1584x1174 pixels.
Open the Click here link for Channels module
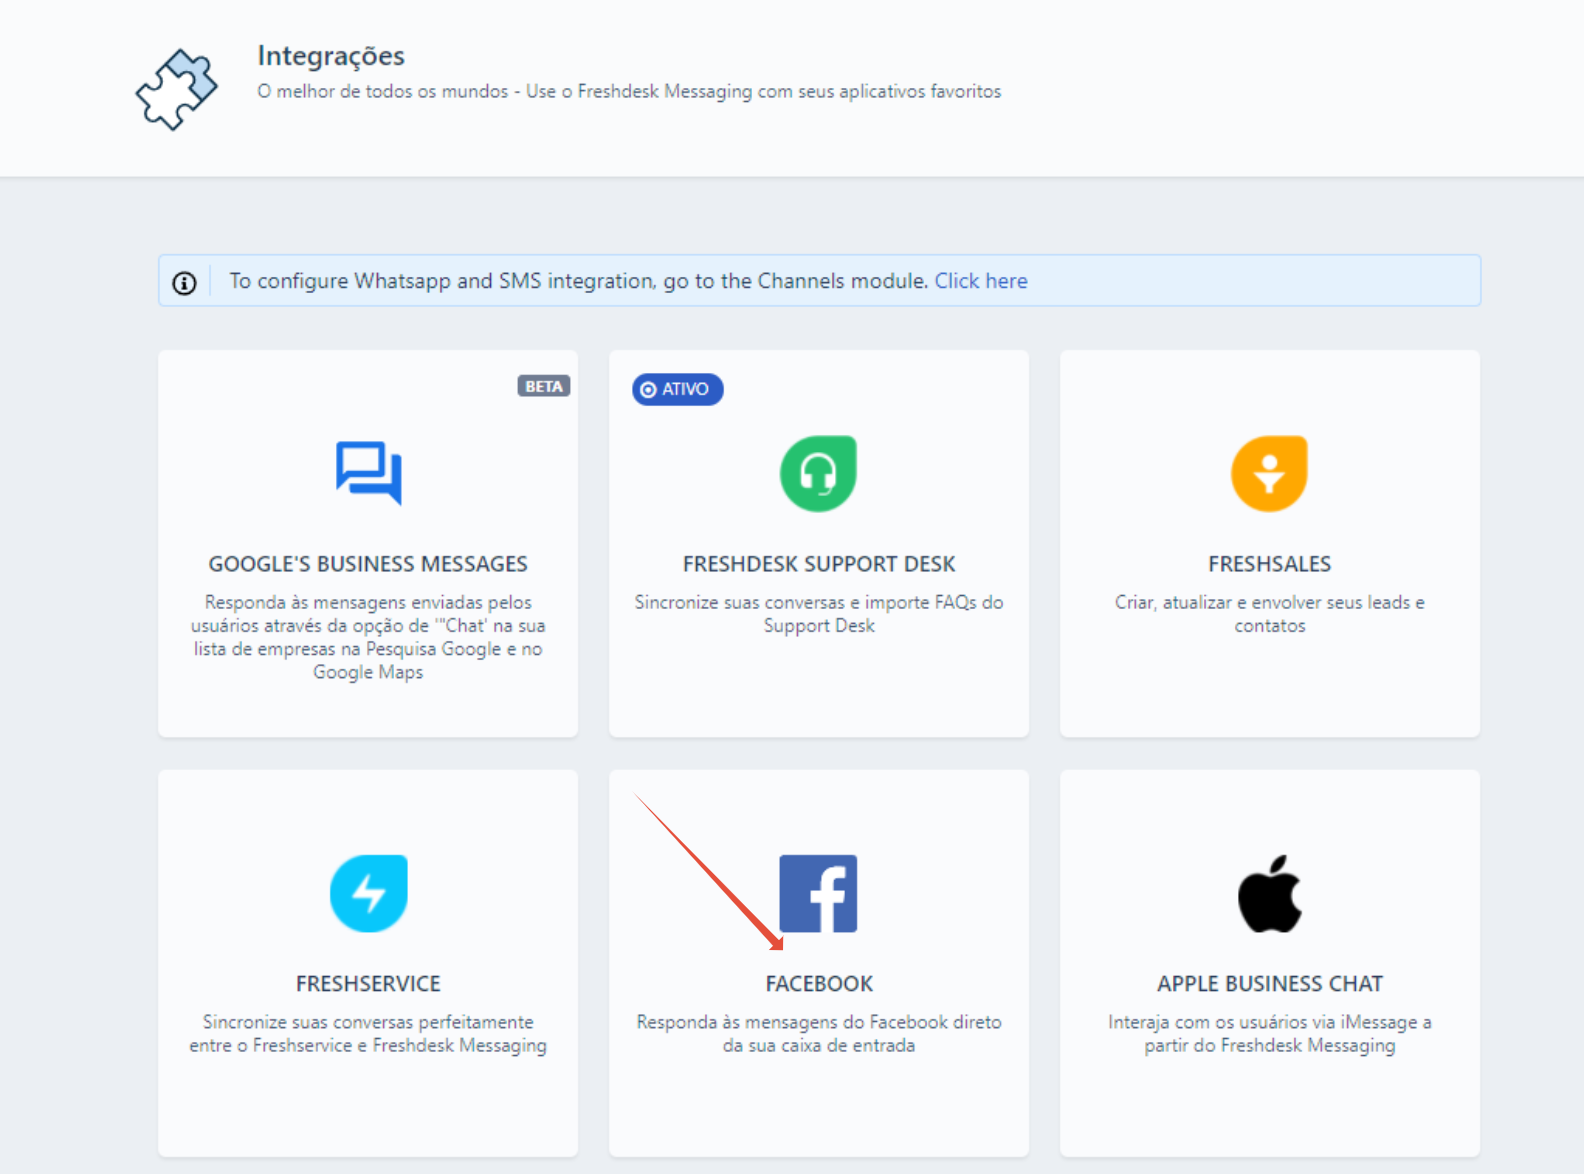[x=981, y=281]
